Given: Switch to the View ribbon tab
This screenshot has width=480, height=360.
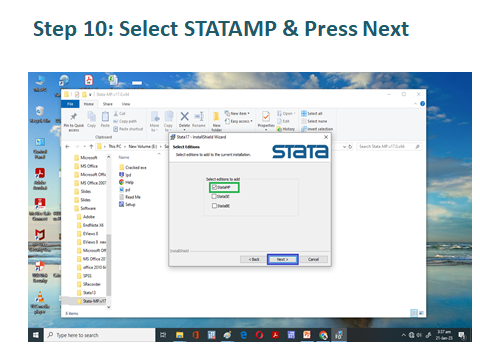Looking at the screenshot, I should click(x=126, y=104).
